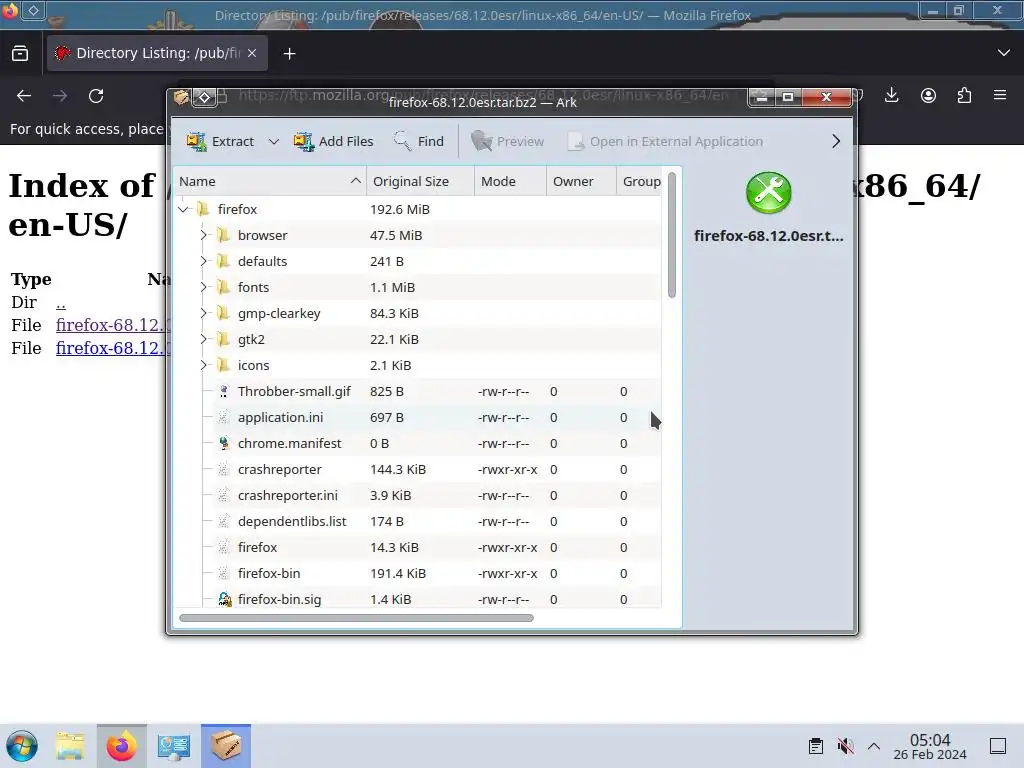This screenshot has height=768, width=1024.
Task: Sort by the Group column header
Action: (x=641, y=182)
